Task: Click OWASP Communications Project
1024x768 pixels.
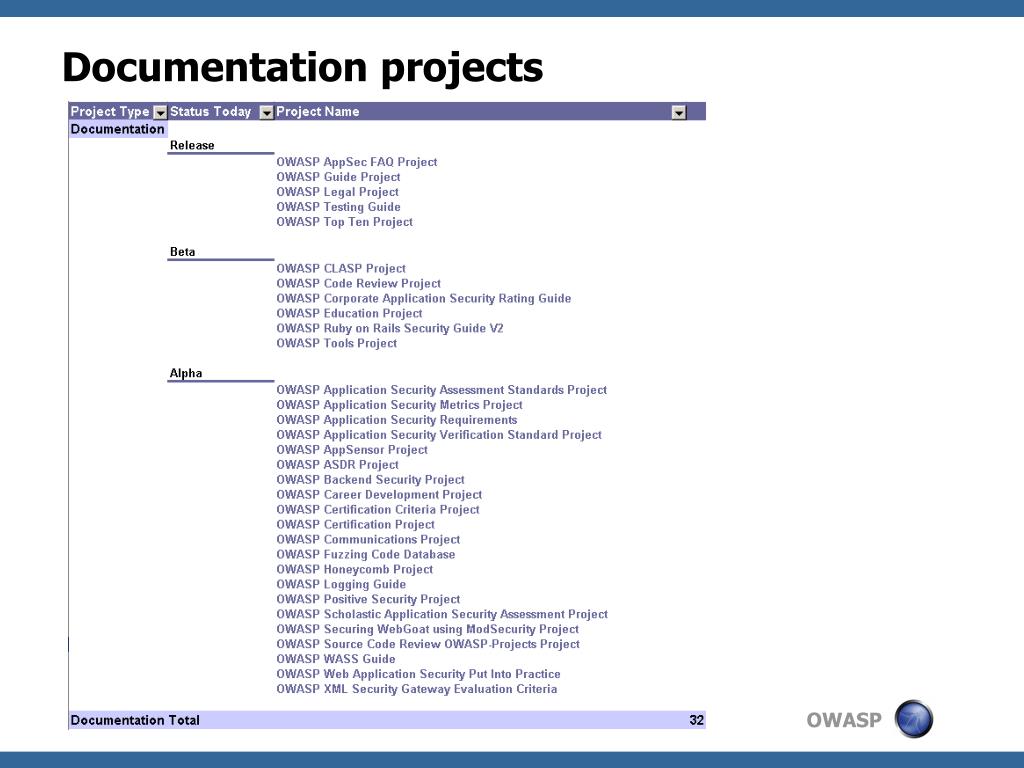Action: (x=368, y=540)
